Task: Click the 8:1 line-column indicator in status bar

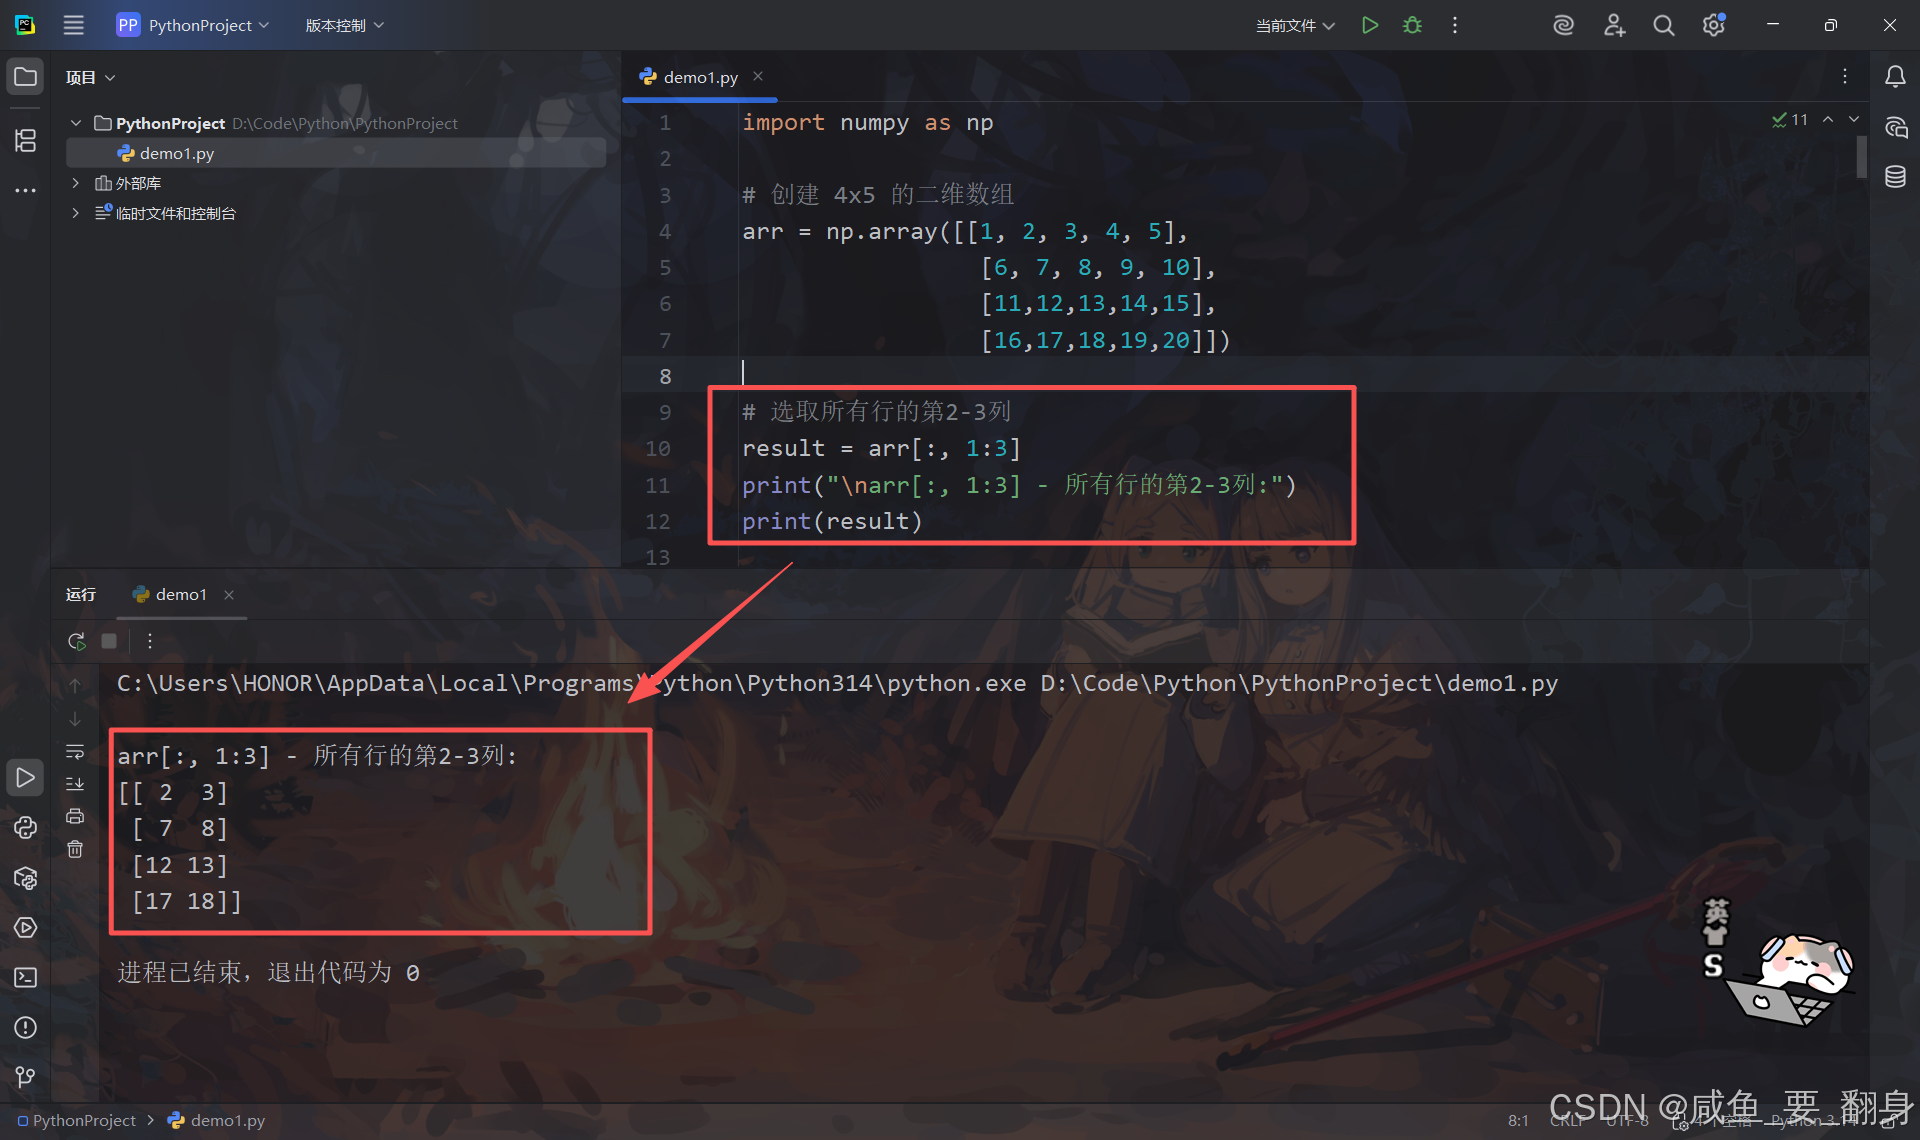Action: pyautogui.click(x=1518, y=1120)
